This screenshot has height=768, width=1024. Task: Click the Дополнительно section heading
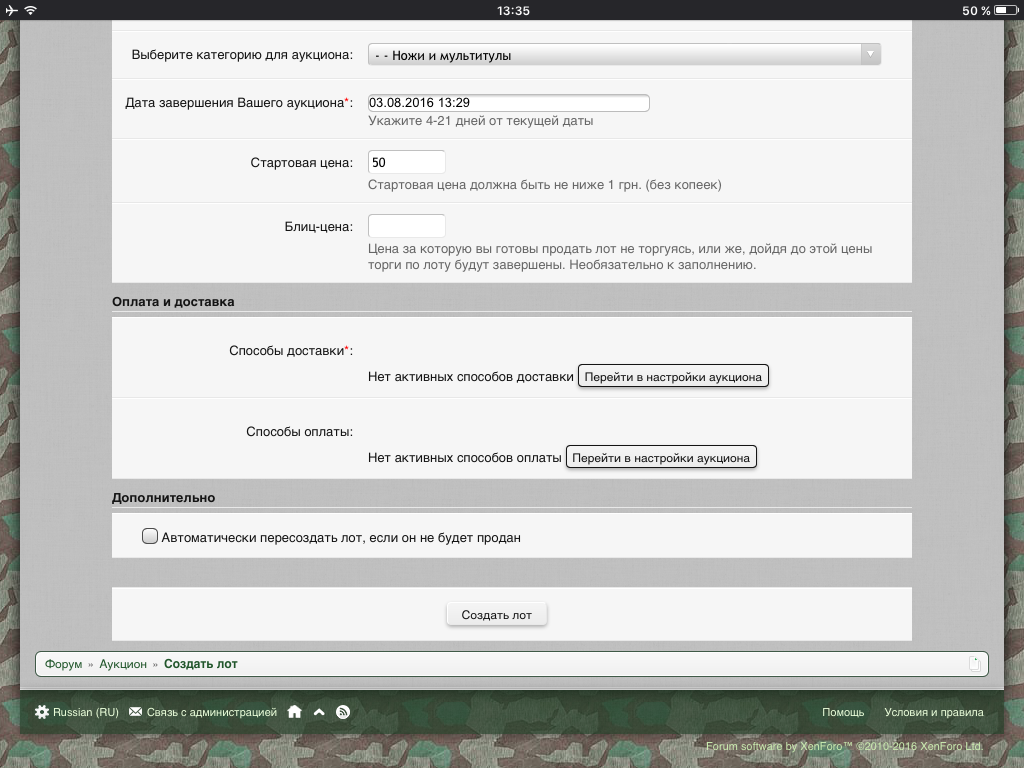[x=163, y=498]
